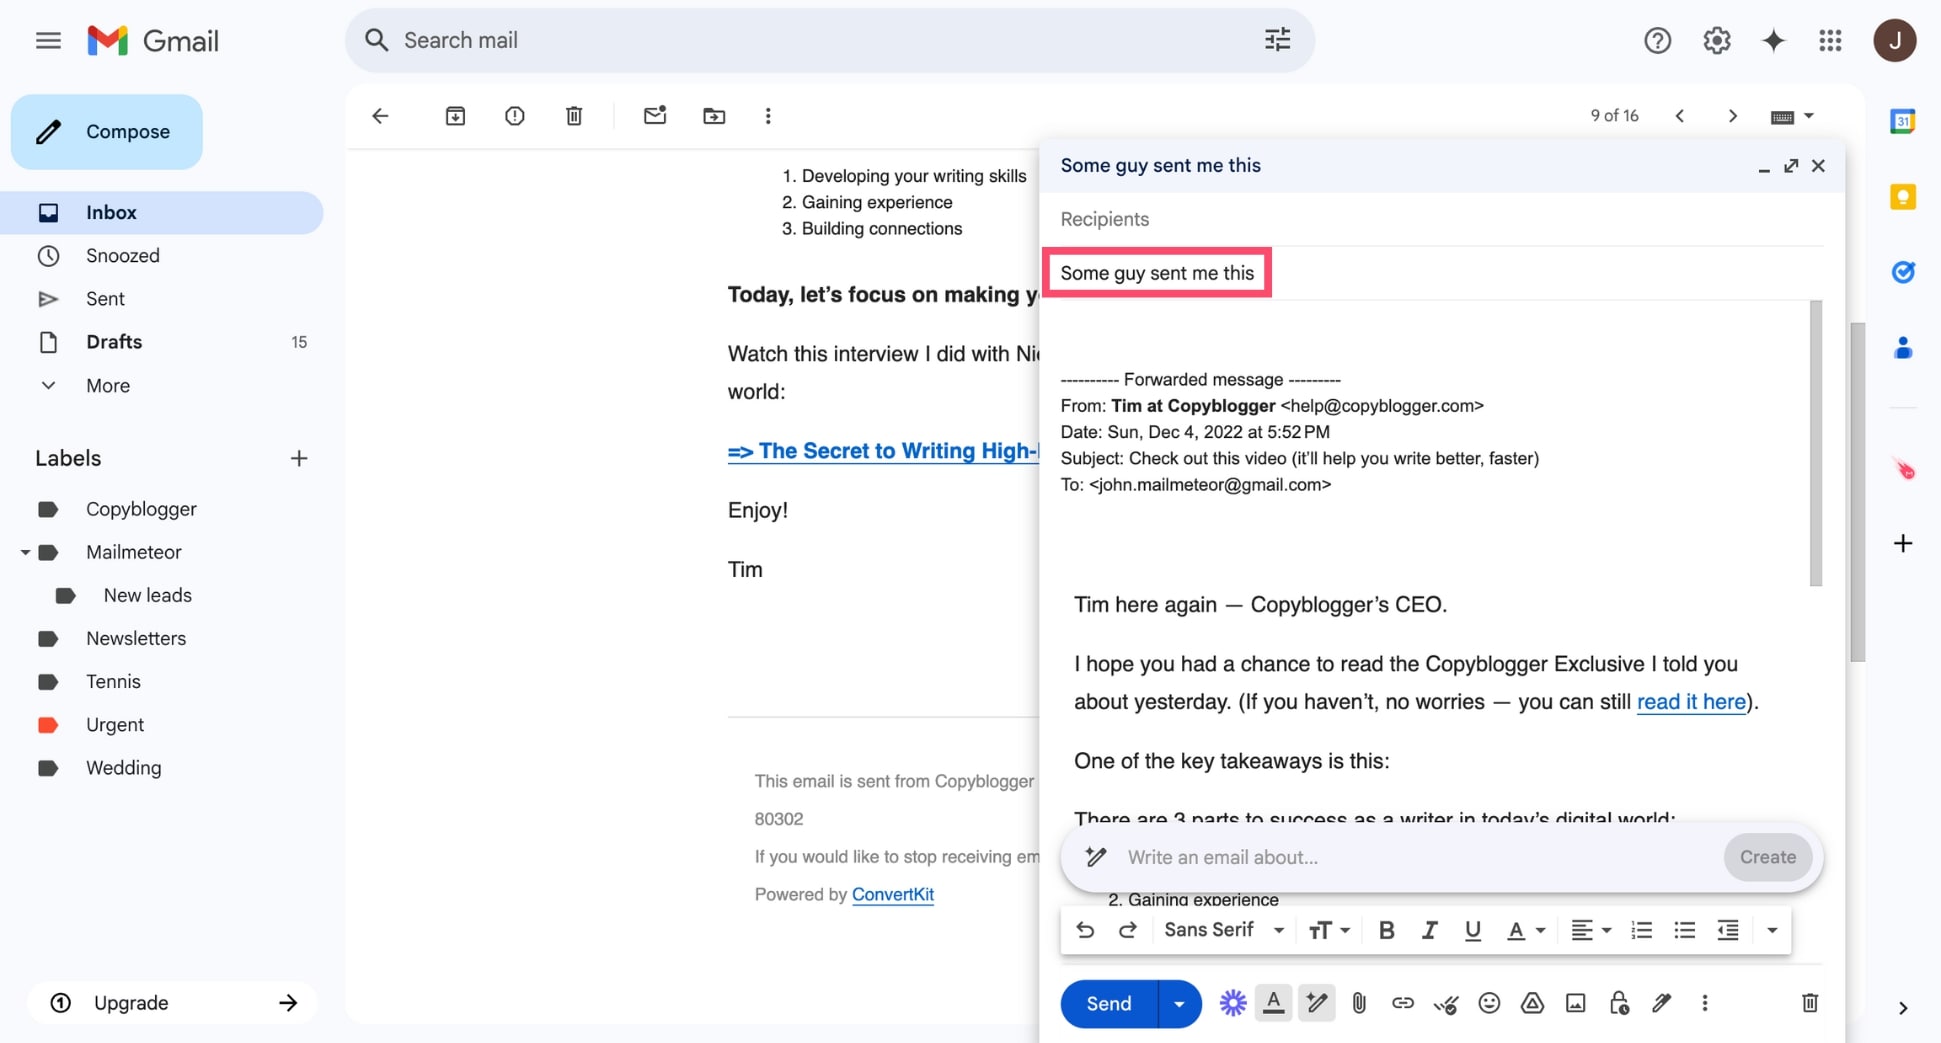Open the Gemini sparkle icon
1941x1043 pixels.
pyautogui.click(x=1773, y=41)
